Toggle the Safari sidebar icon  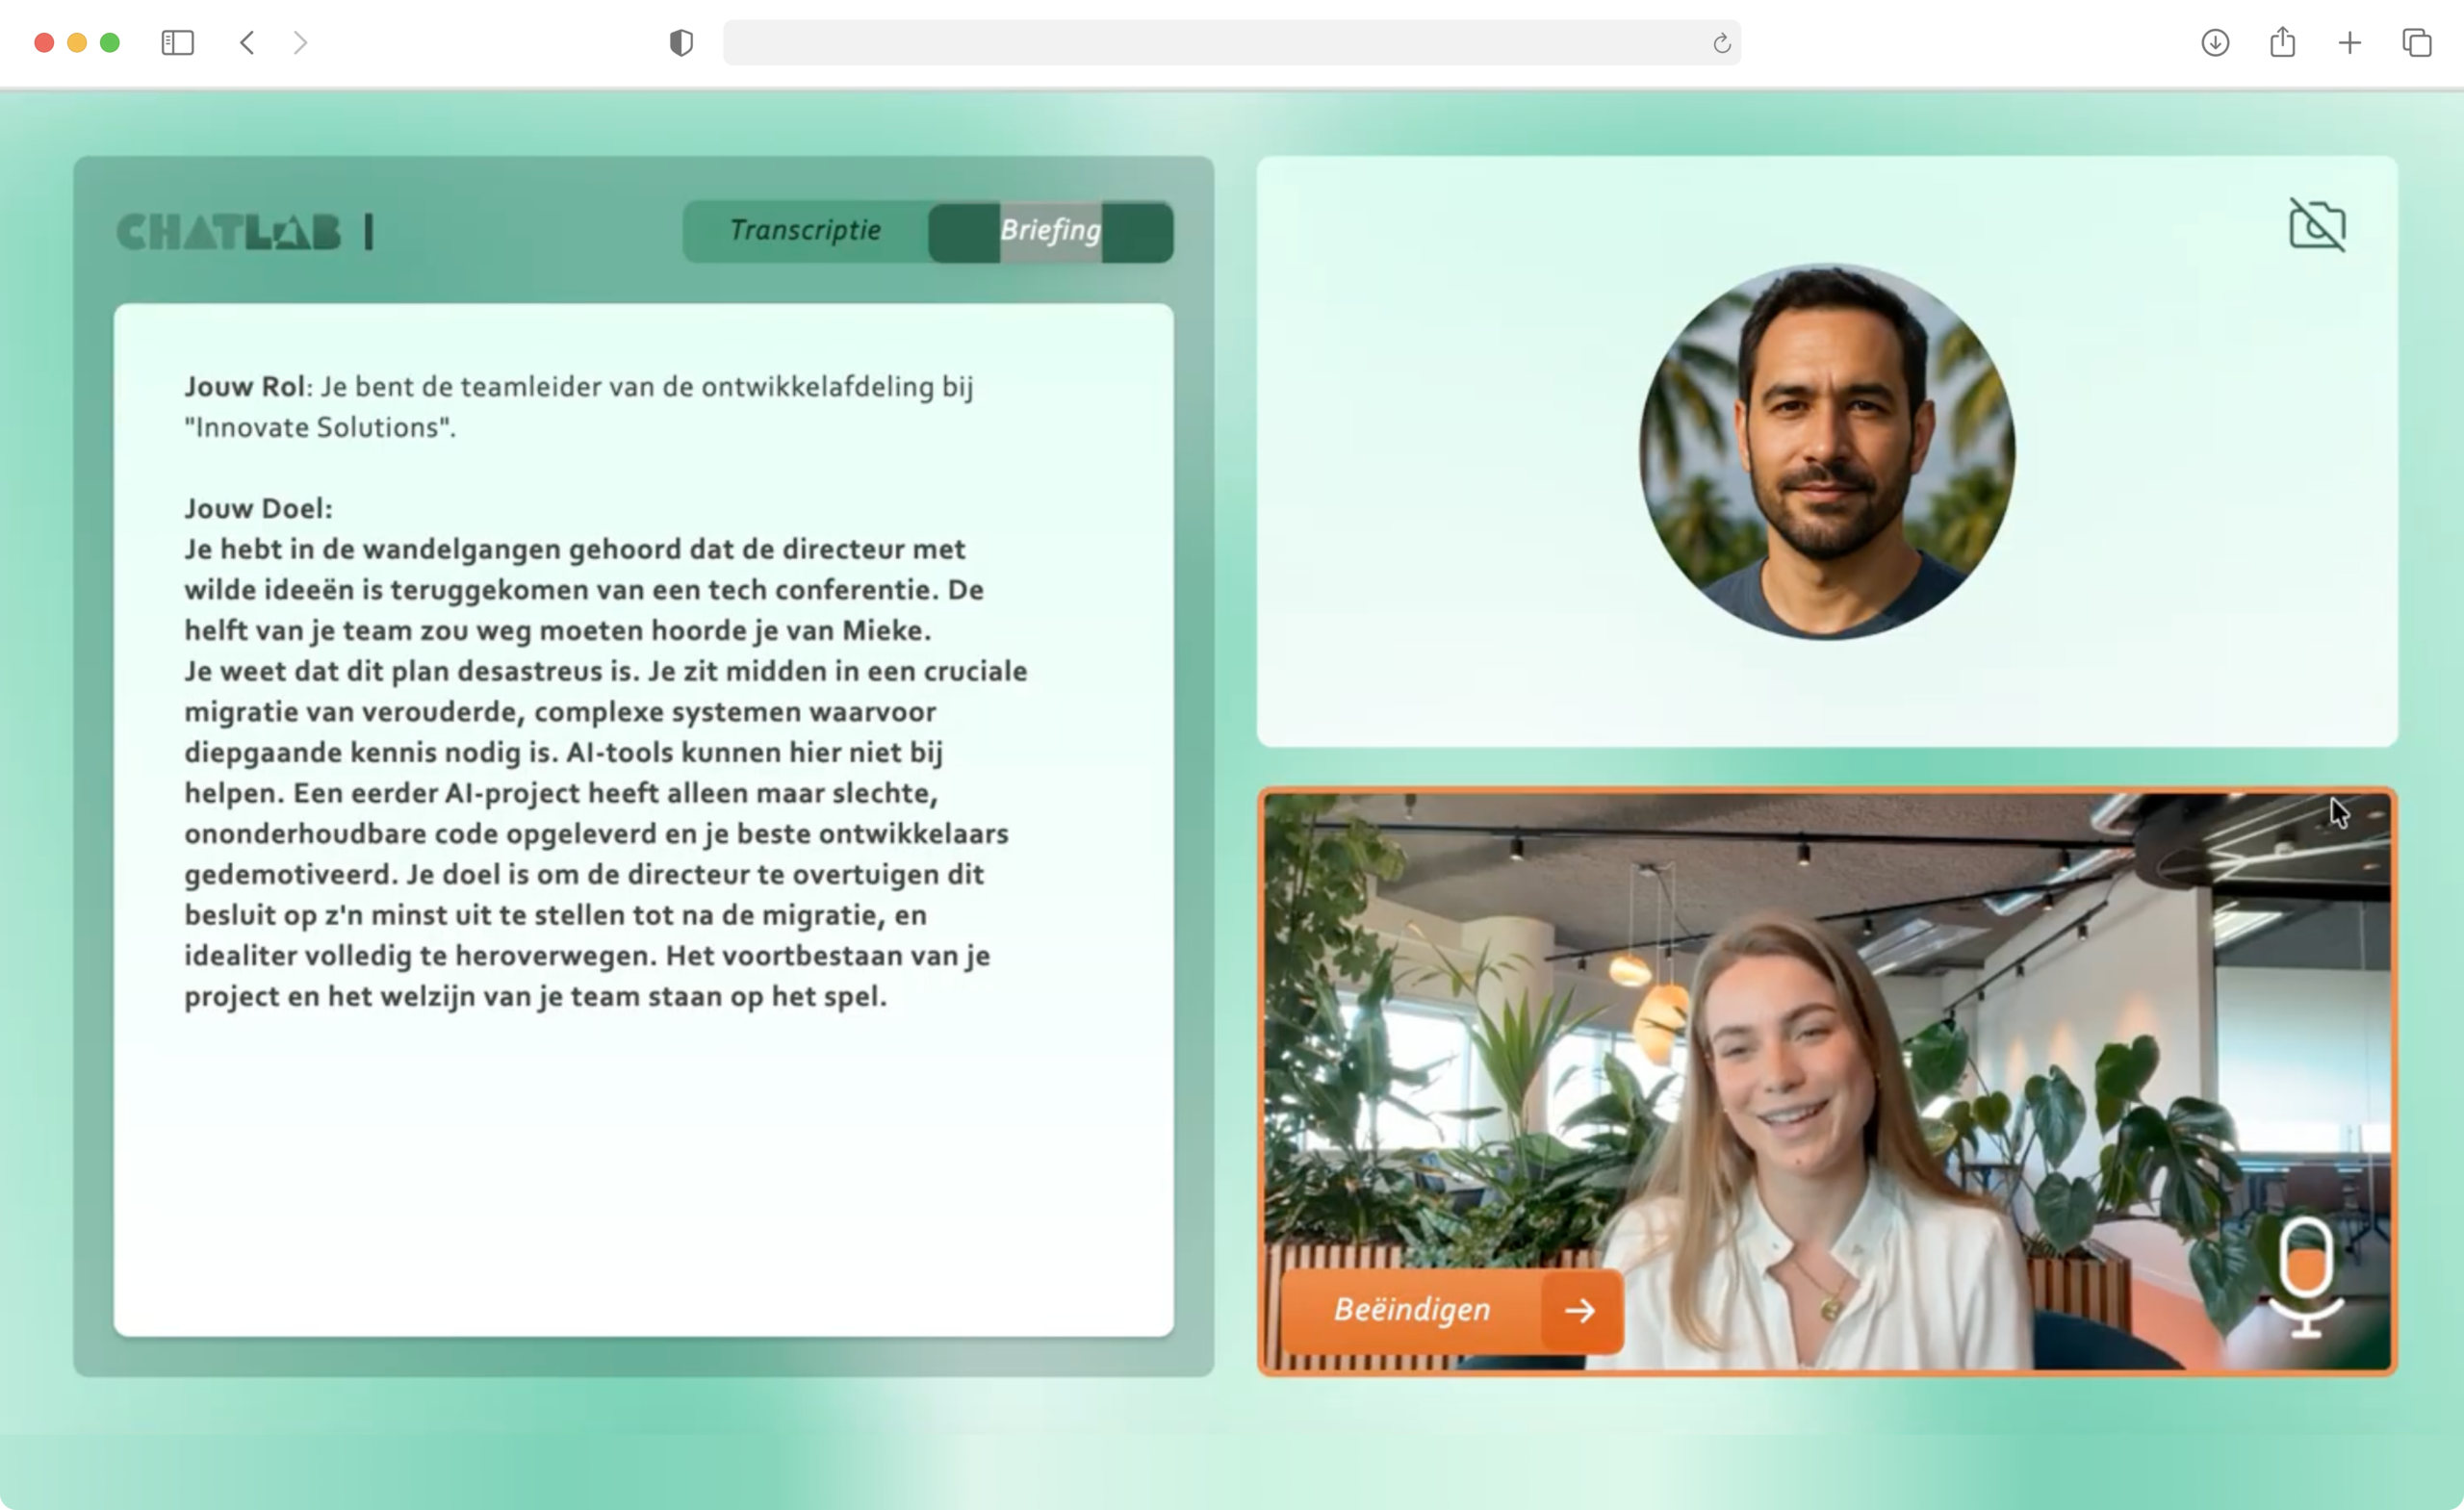click(x=177, y=43)
